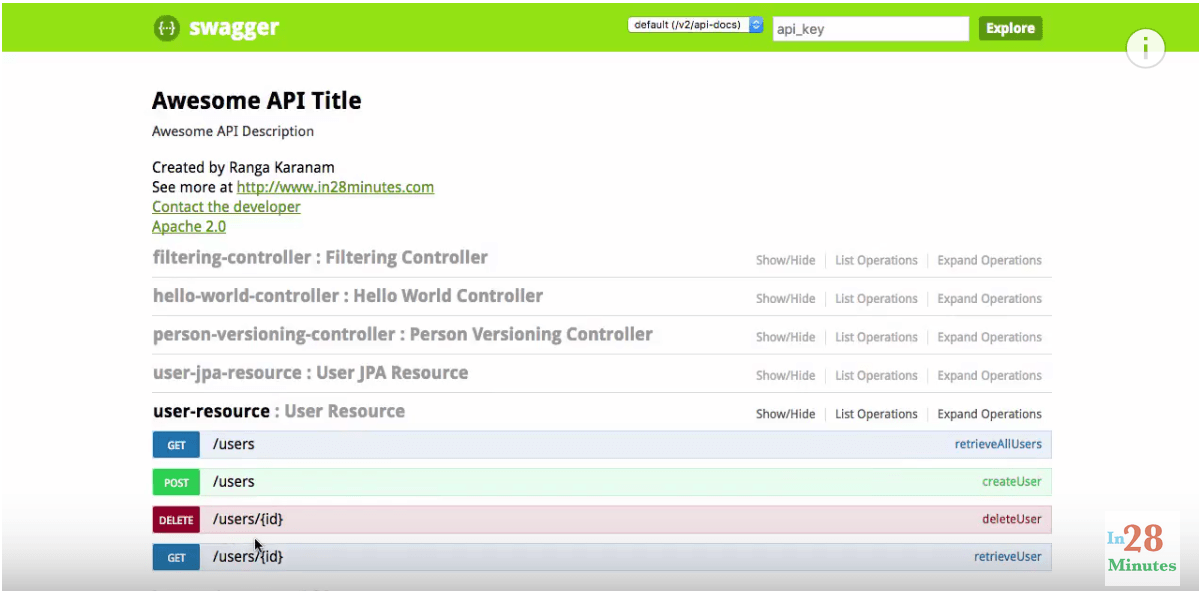Click the api_key input field

point(871,29)
